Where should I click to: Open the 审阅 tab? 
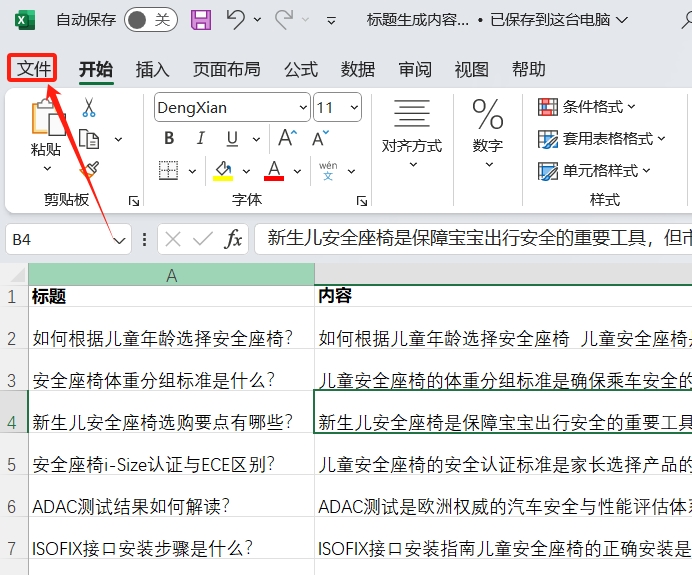point(415,69)
